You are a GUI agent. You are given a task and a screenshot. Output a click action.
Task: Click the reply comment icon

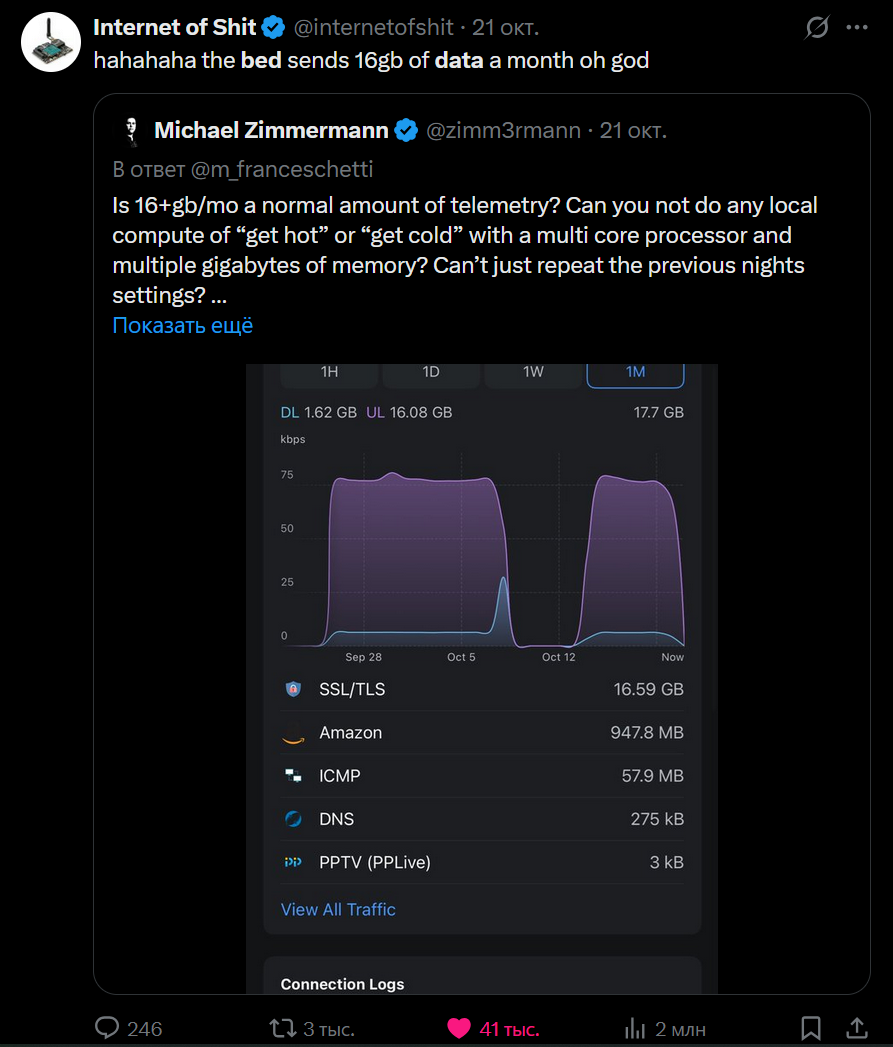click(x=108, y=1028)
